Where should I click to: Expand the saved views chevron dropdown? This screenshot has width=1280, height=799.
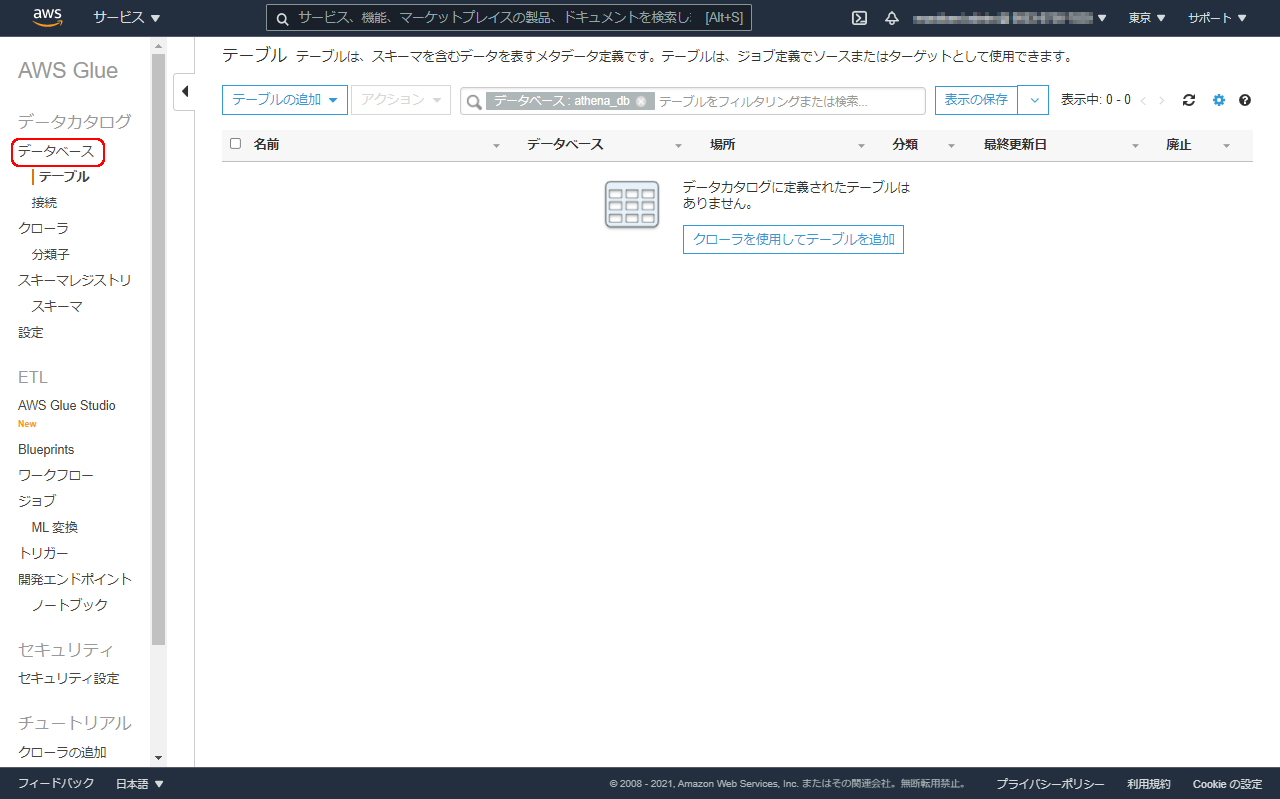point(1034,100)
